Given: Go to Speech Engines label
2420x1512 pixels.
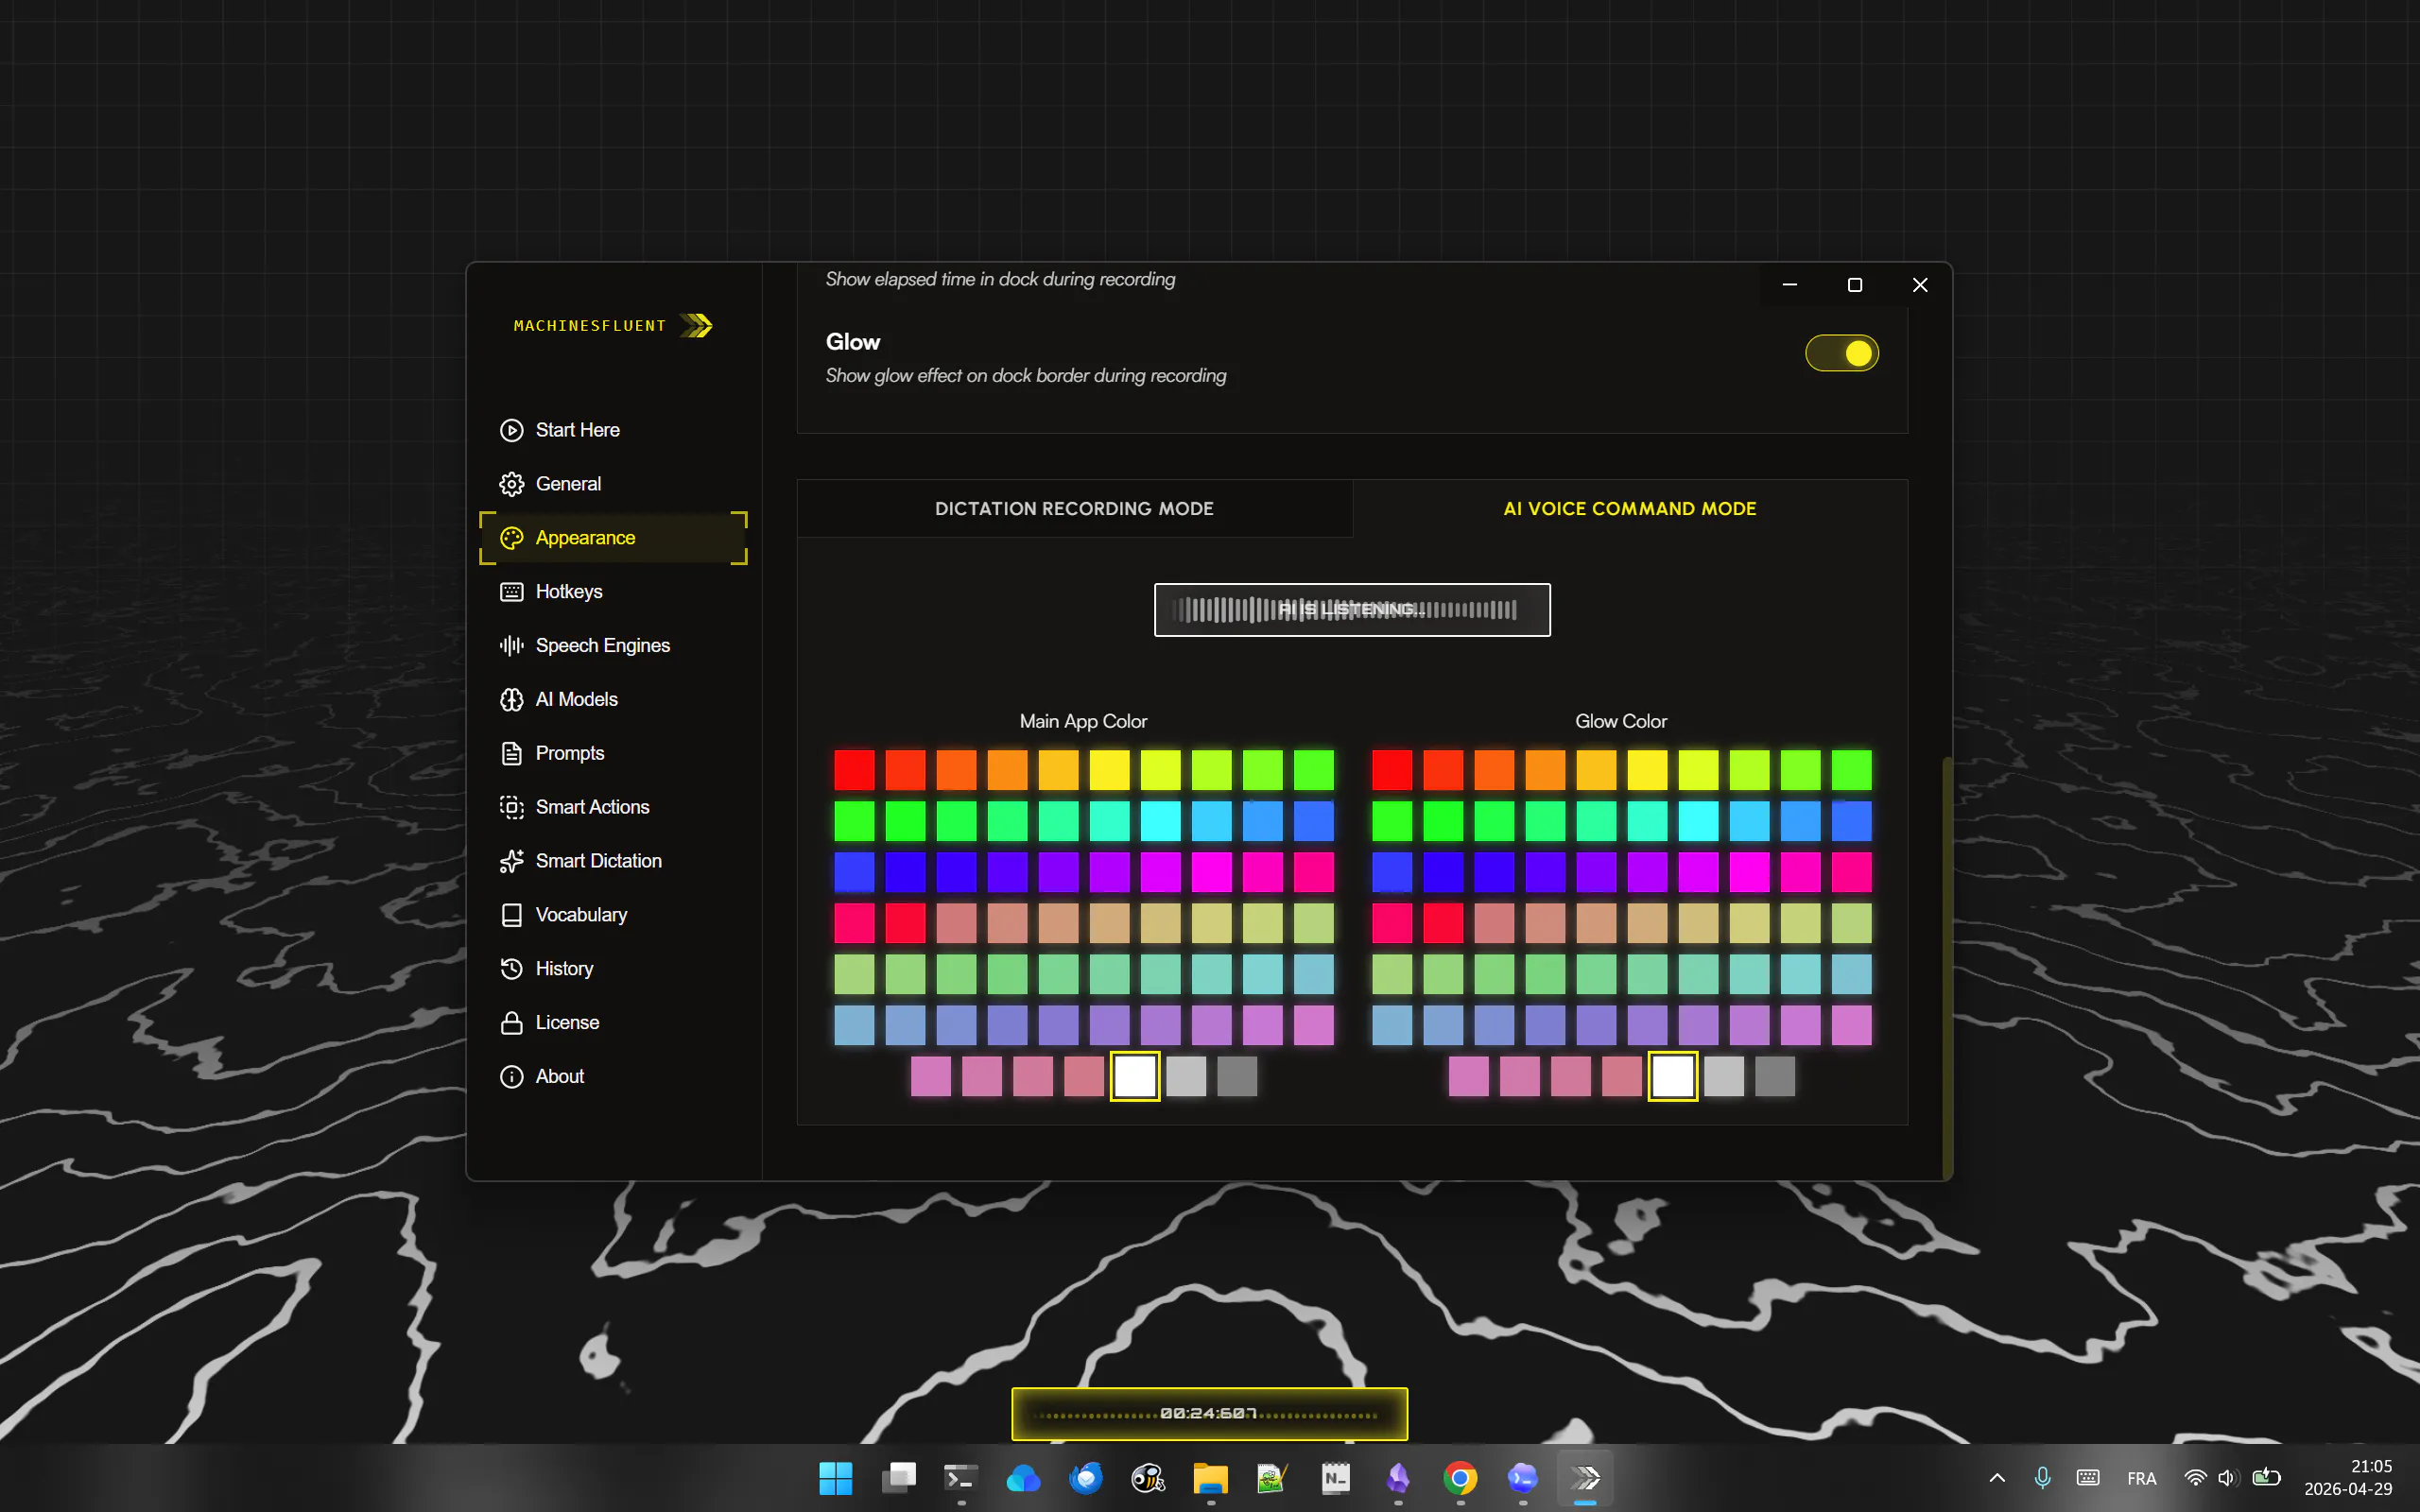Looking at the screenshot, I should coord(603,646).
